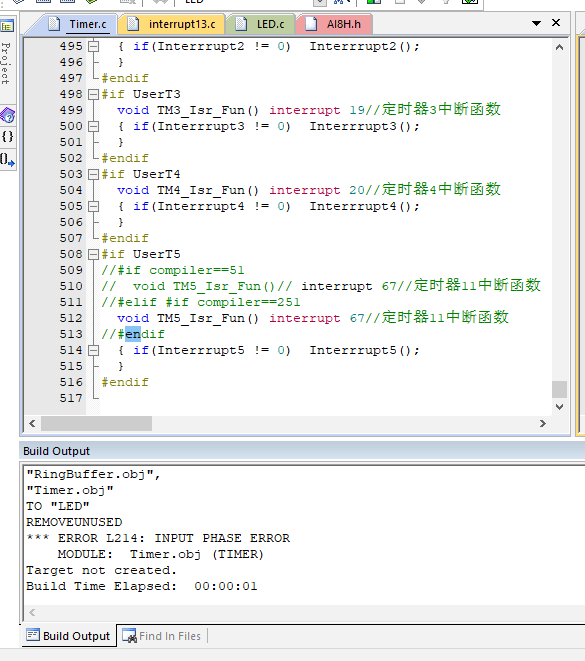Click the editor horizontal scroll right arrow
The image size is (585, 661).
543,424
